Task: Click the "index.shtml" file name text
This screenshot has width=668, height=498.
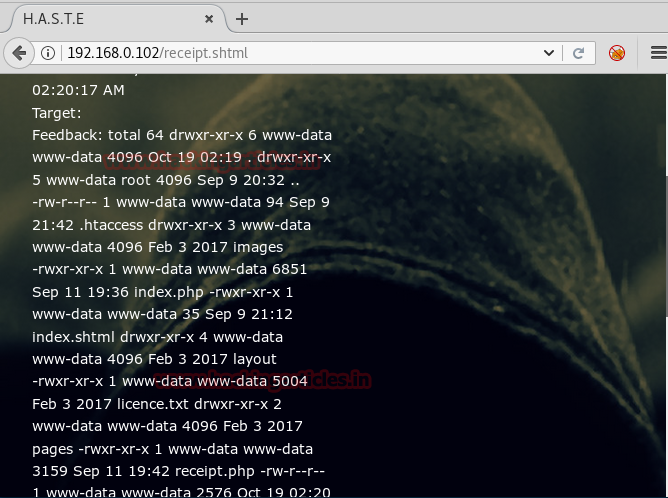Action: coord(73,337)
